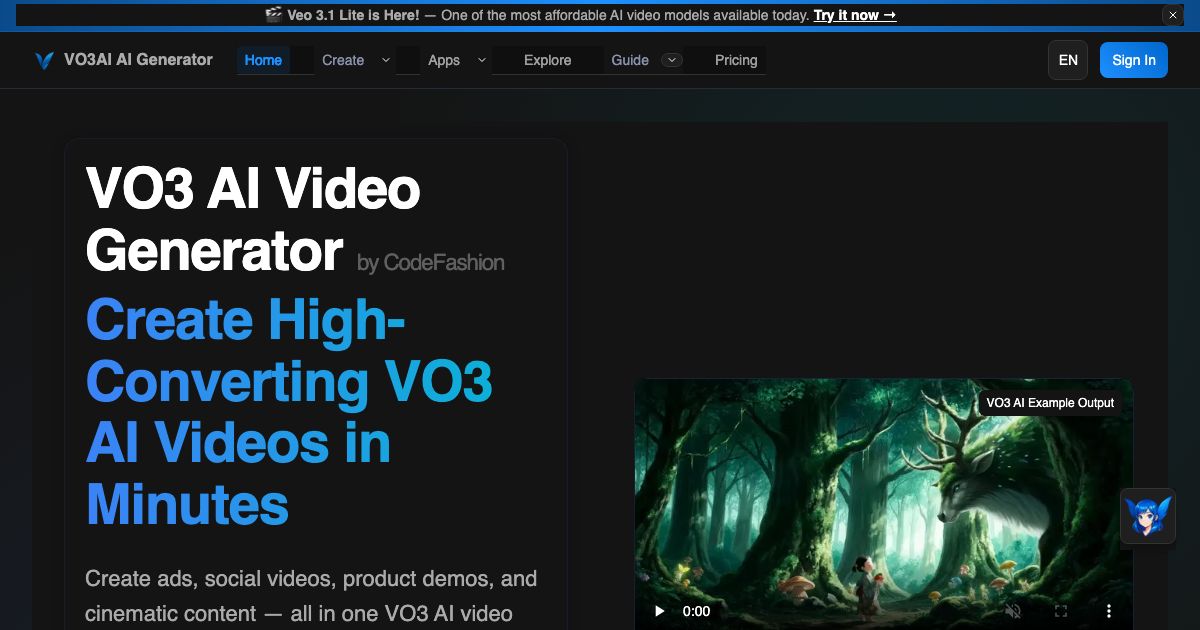Image resolution: width=1200 pixels, height=630 pixels.
Task: Open the Pricing page
Action: click(736, 60)
